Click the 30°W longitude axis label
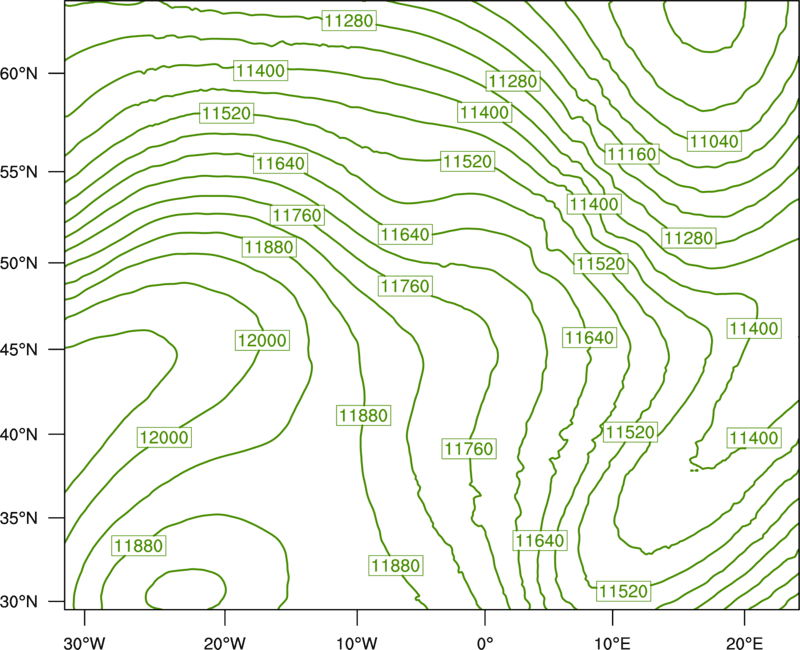The width and height of the screenshot is (800, 650). pyautogui.click(x=84, y=643)
